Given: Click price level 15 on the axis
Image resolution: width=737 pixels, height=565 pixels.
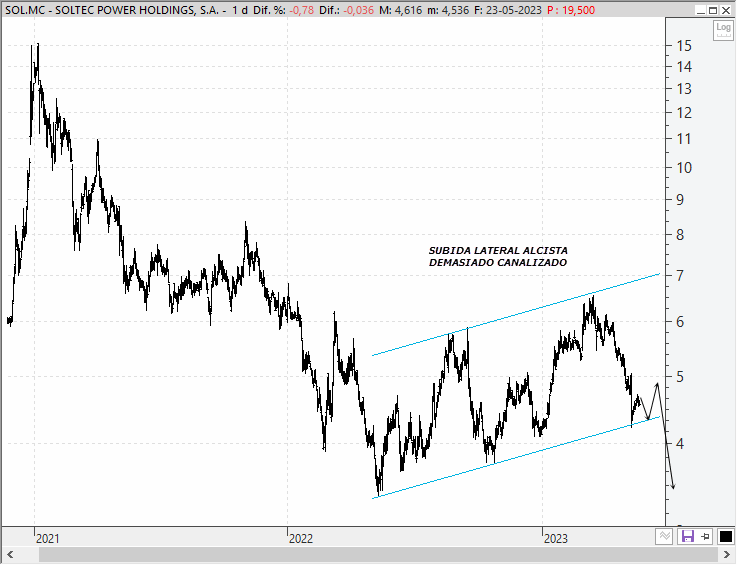Looking at the screenshot, I should (684, 46).
